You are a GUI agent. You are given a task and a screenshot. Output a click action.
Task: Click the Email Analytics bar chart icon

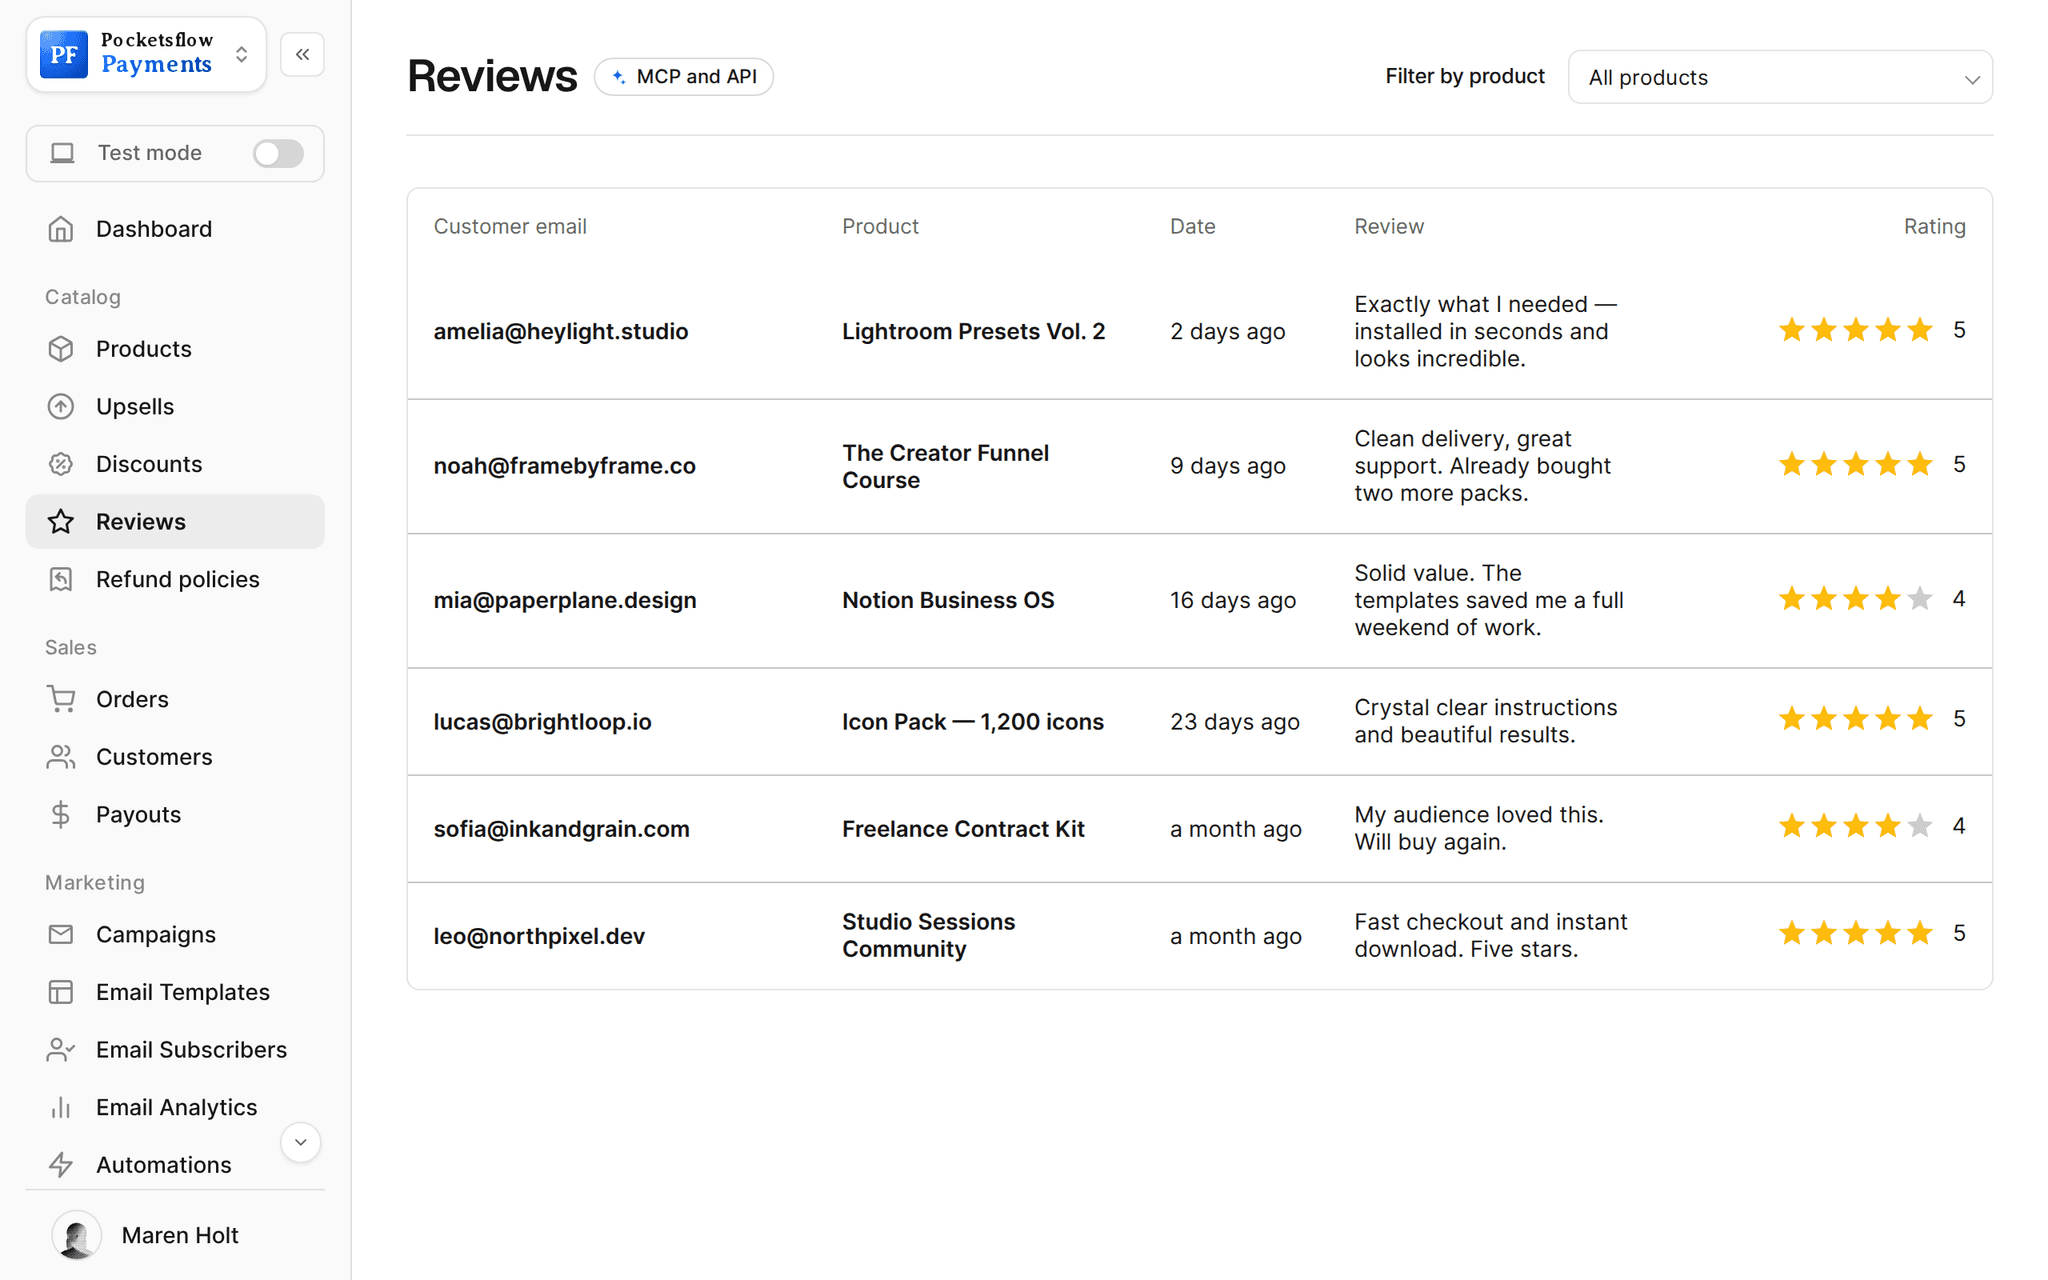pyautogui.click(x=61, y=1107)
